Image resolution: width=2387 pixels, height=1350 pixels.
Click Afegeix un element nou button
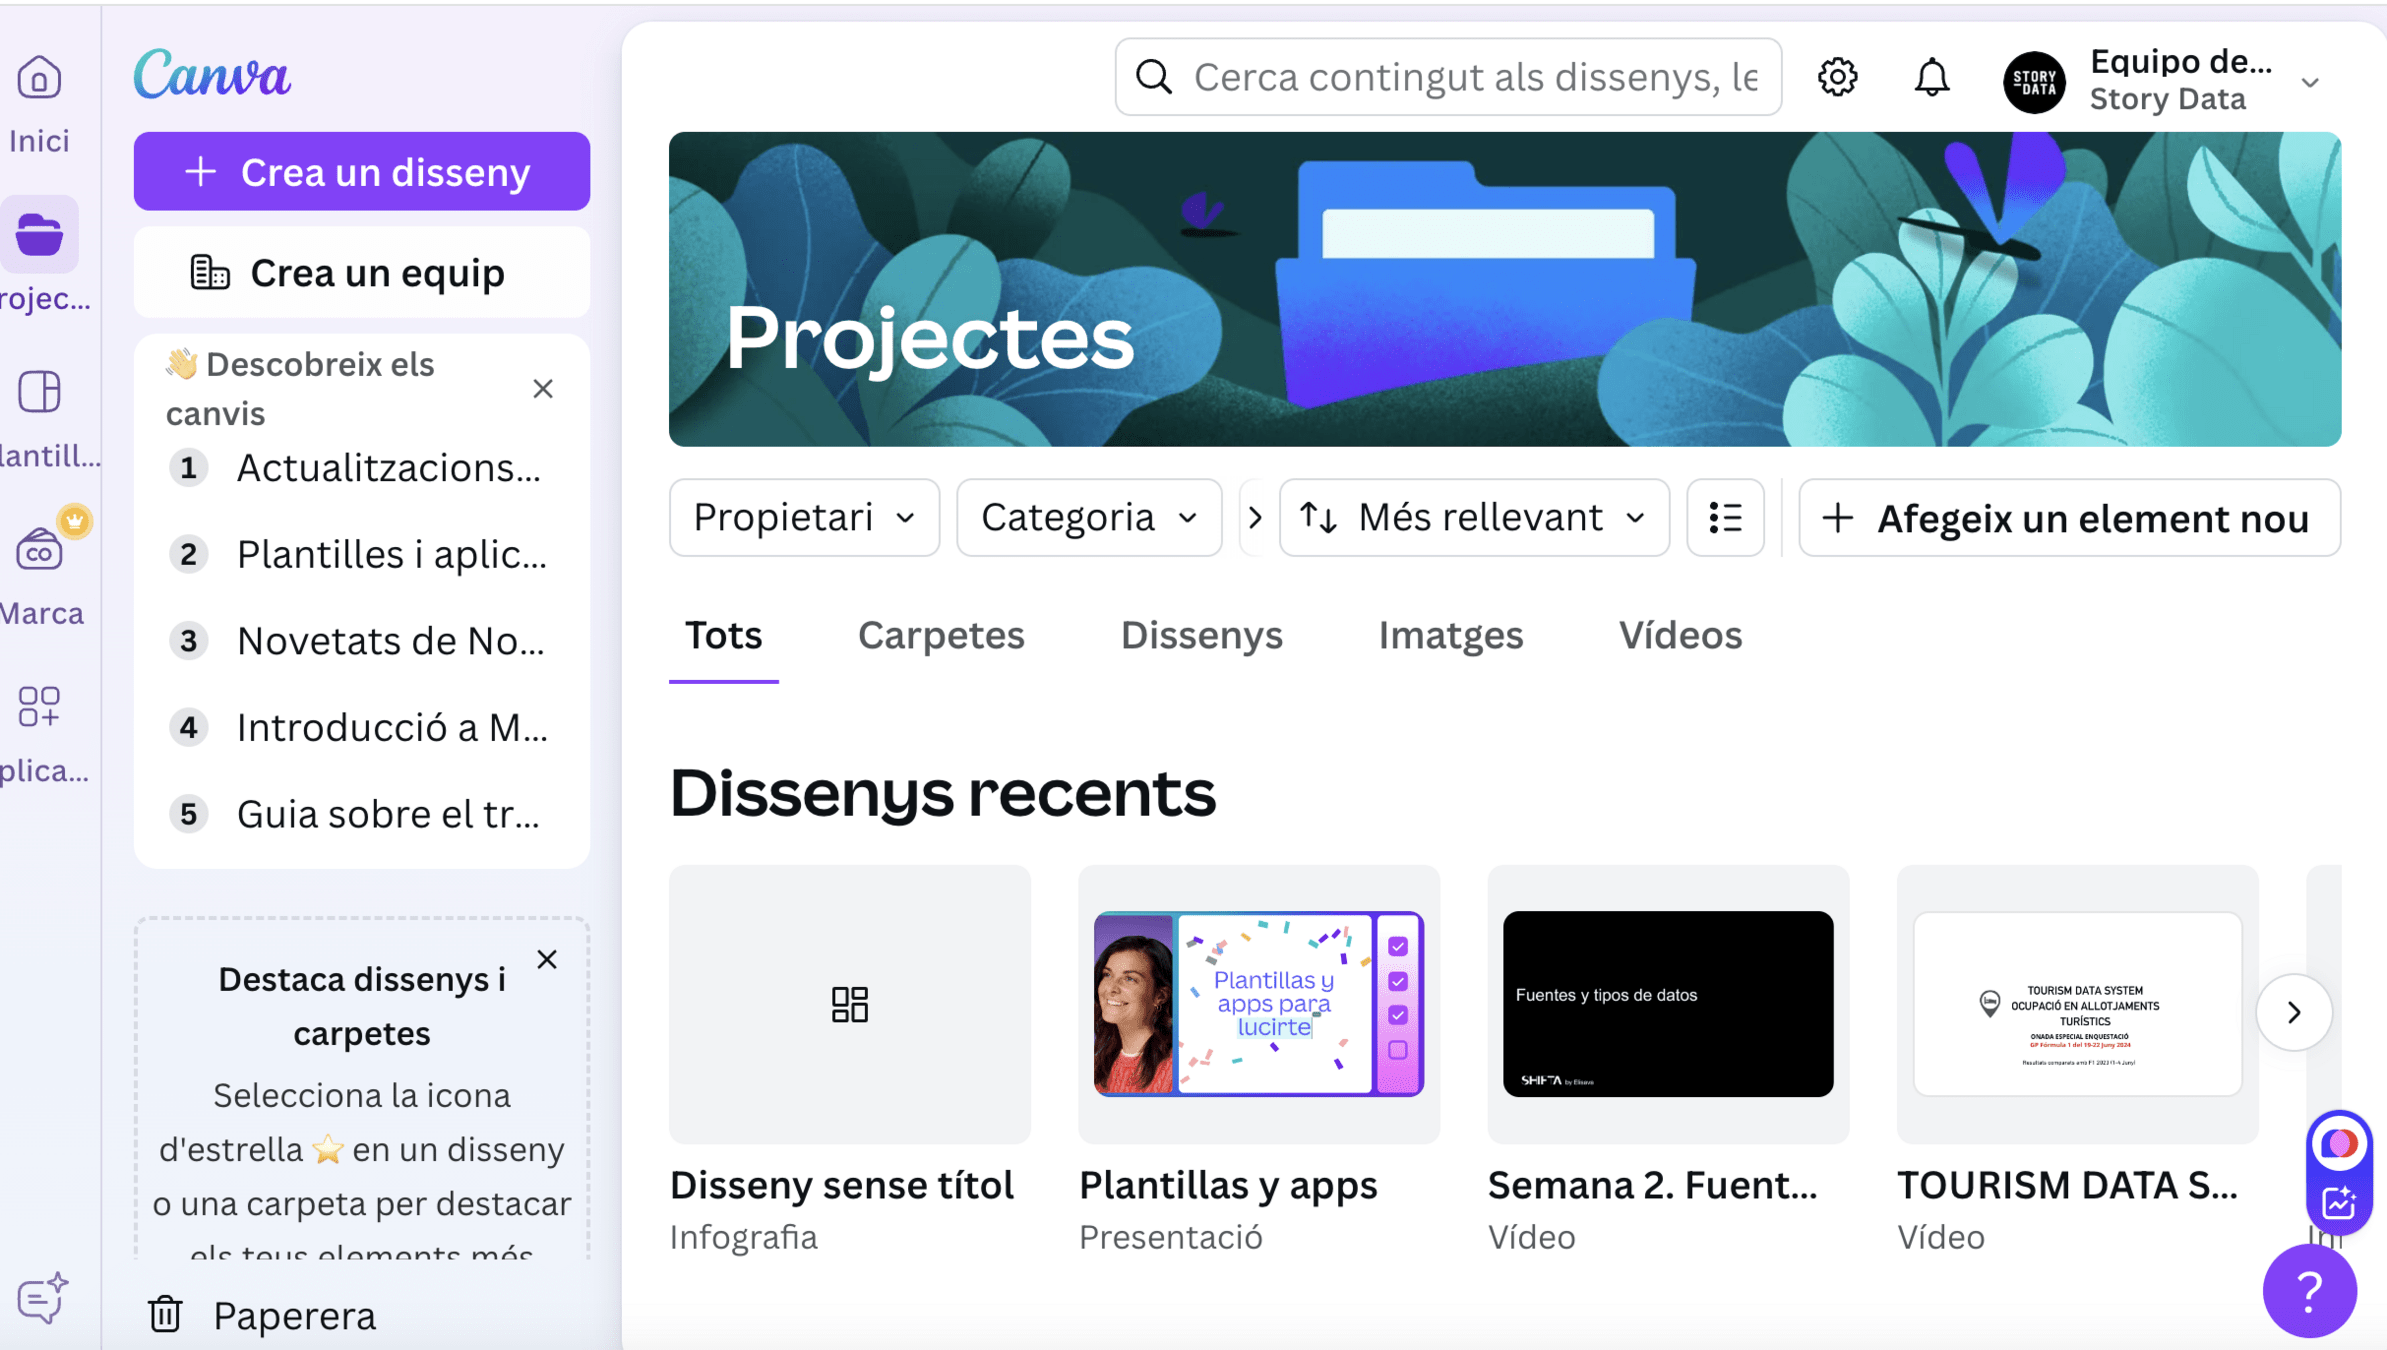(x=2069, y=518)
